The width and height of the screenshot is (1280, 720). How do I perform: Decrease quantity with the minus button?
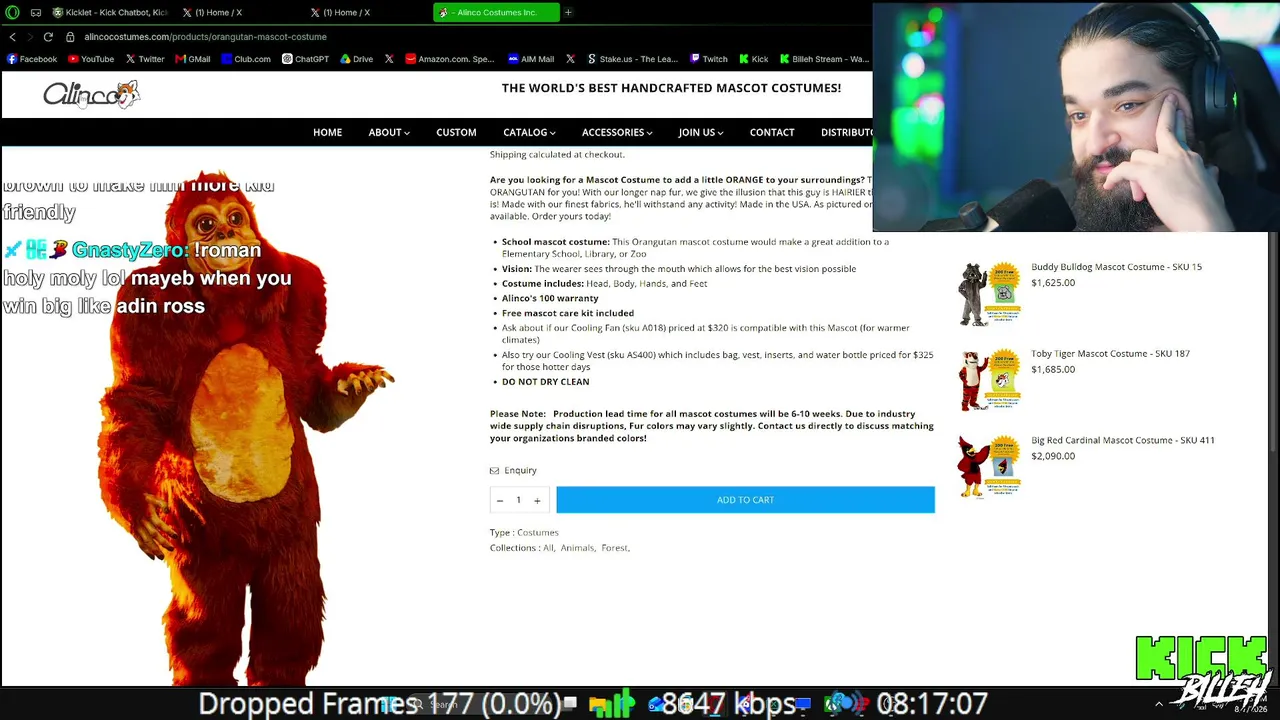(x=500, y=500)
